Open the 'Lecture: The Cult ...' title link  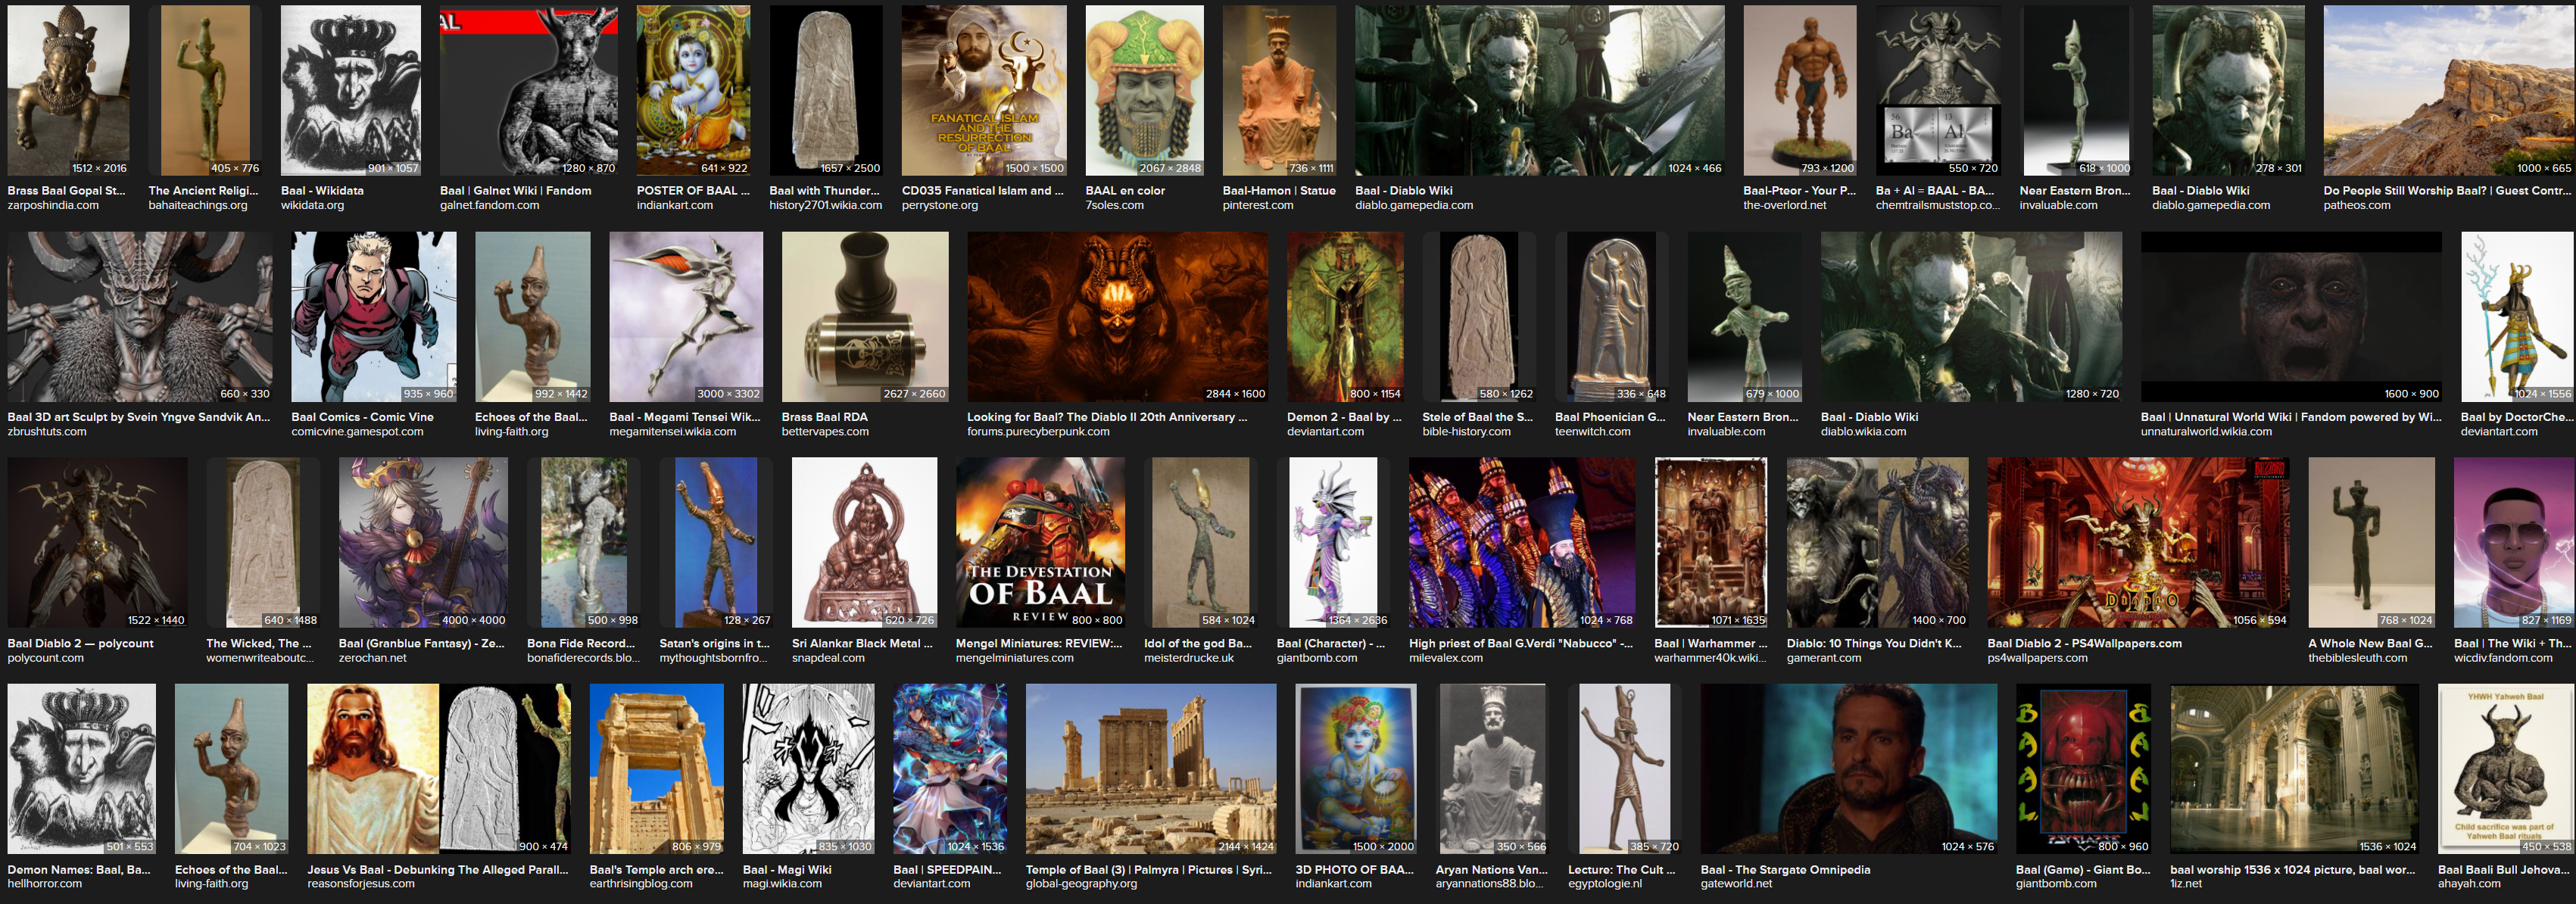(x=1622, y=870)
